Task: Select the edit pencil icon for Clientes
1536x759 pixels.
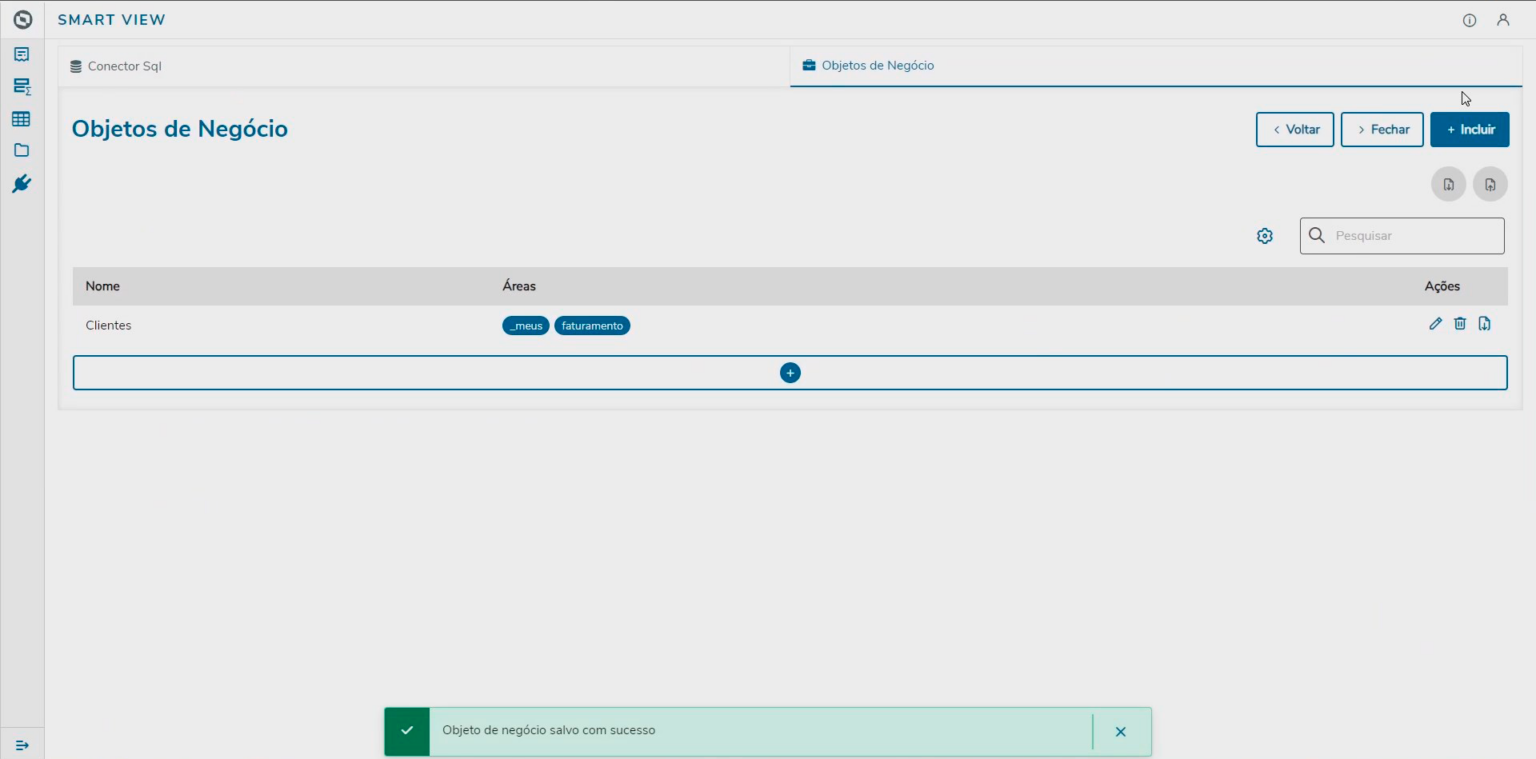Action: pyautogui.click(x=1435, y=324)
